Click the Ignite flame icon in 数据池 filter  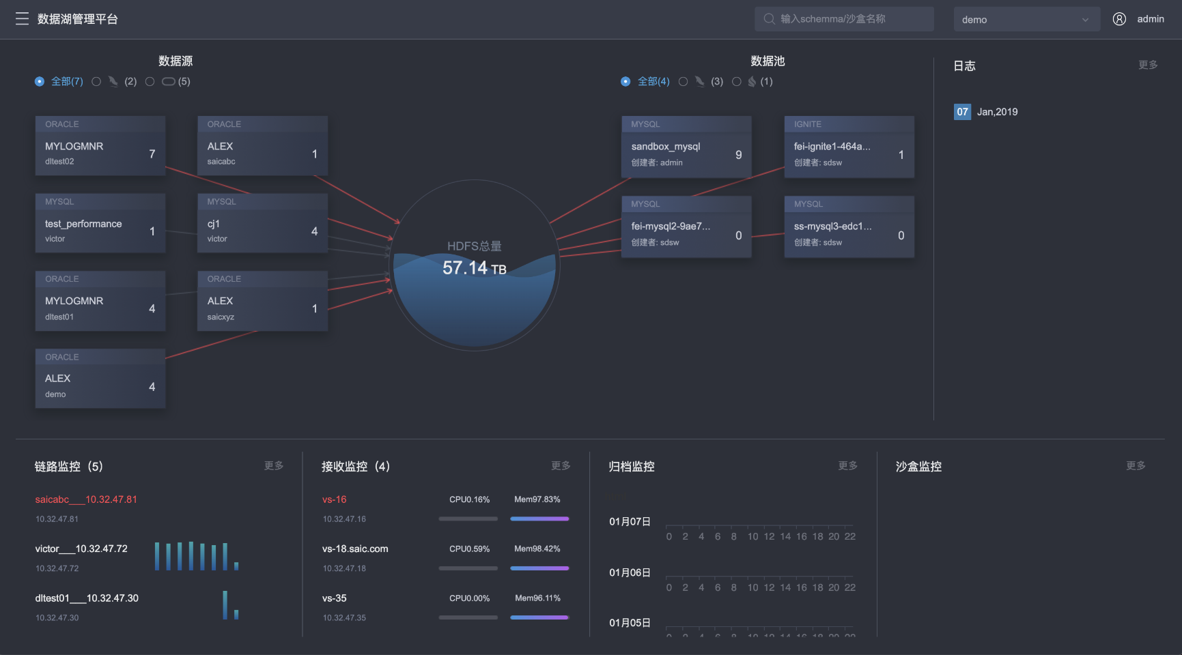(x=752, y=82)
